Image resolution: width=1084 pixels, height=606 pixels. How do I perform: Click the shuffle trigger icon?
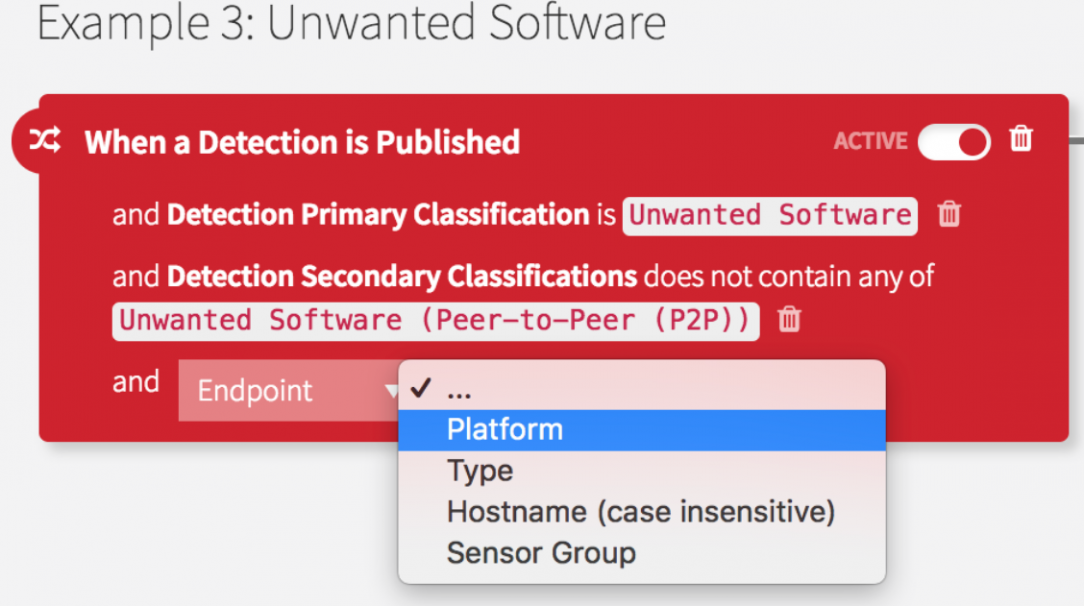click(x=43, y=142)
